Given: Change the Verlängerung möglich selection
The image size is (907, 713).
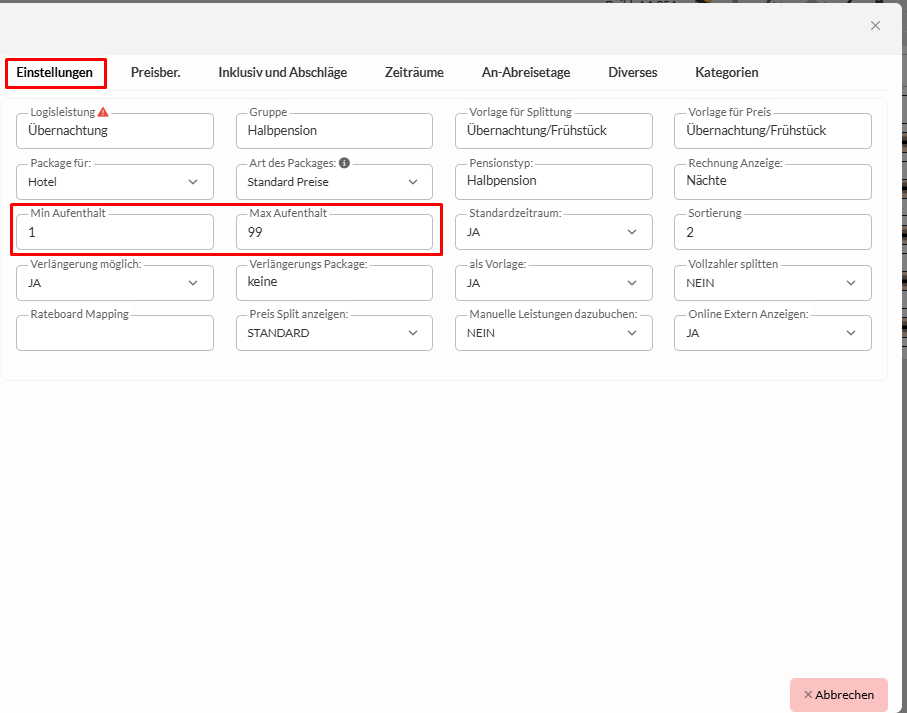Looking at the screenshot, I should point(115,283).
